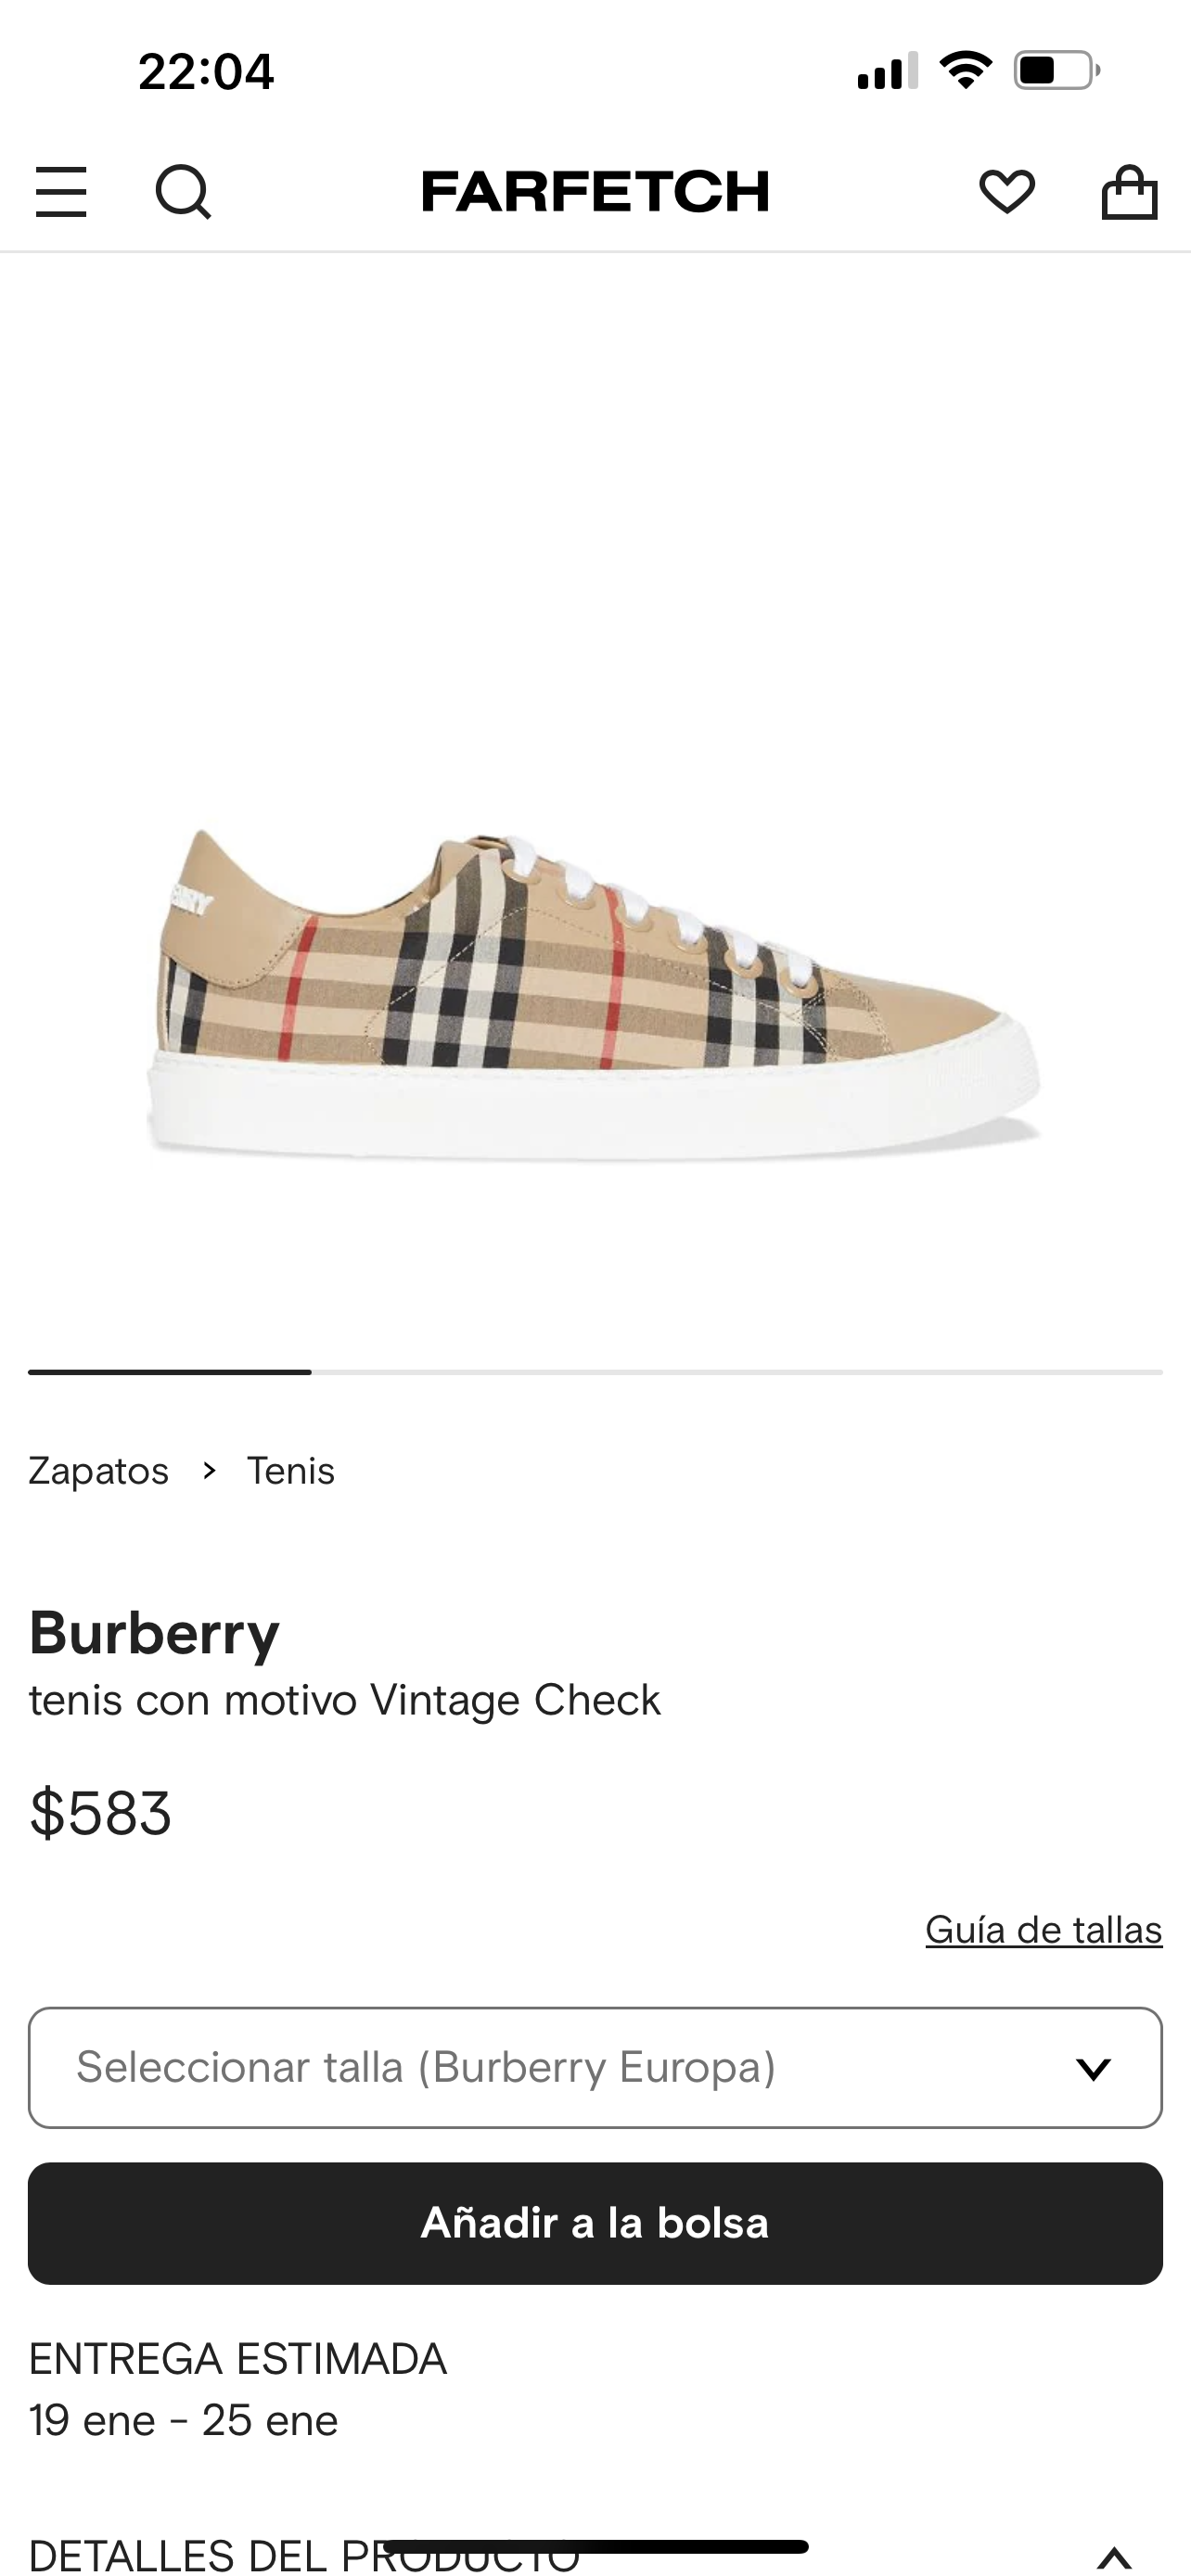
Task: Add item to wishlist via heart icon
Action: pyautogui.click(x=1009, y=191)
